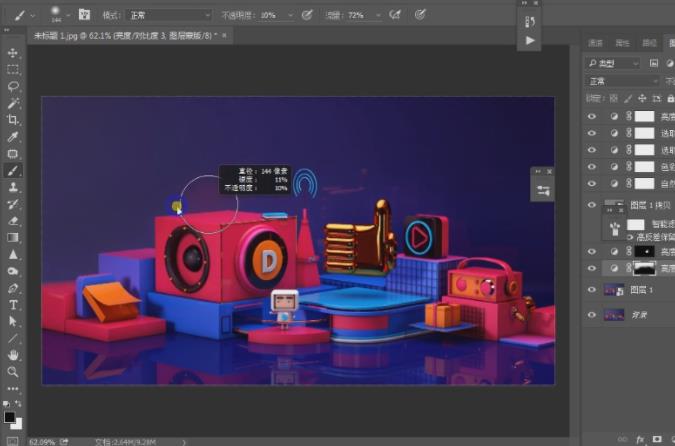Select the Eraser tool
The height and width of the screenshot is (446, 675).
click(13, 221)
